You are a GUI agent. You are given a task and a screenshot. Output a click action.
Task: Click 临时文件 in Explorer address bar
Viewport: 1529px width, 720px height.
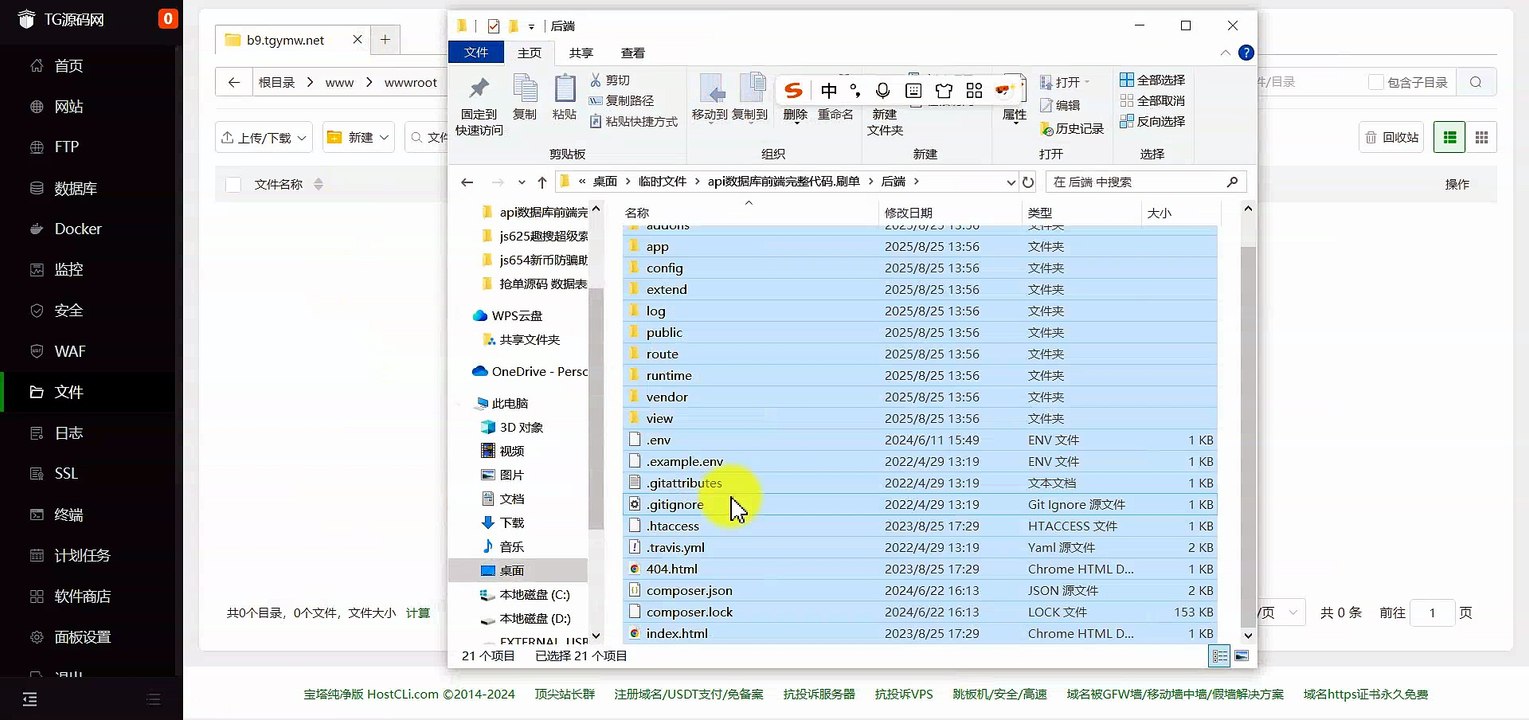click(x=662, y=182)
